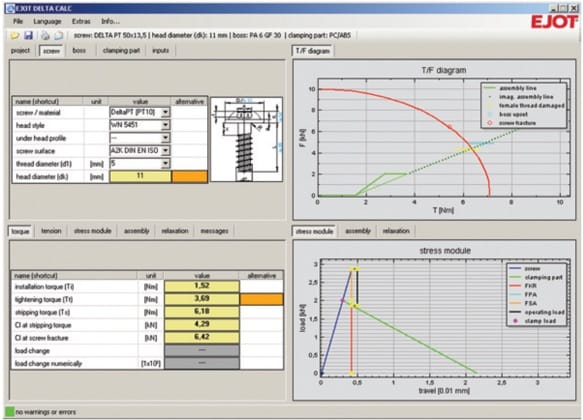Click the stripping torque value 6,18
Viewport: 583px width, 420px height.
point(202,312)
